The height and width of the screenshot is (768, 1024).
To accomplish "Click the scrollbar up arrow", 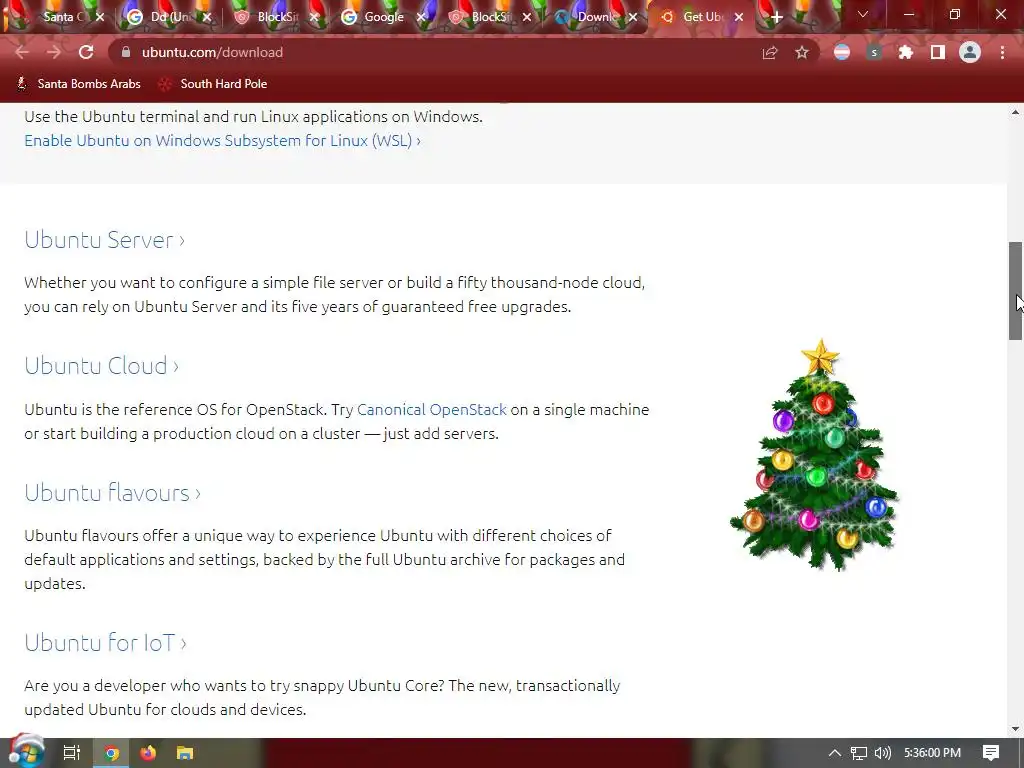I will pyautogui.click(x=1015, y=112).
